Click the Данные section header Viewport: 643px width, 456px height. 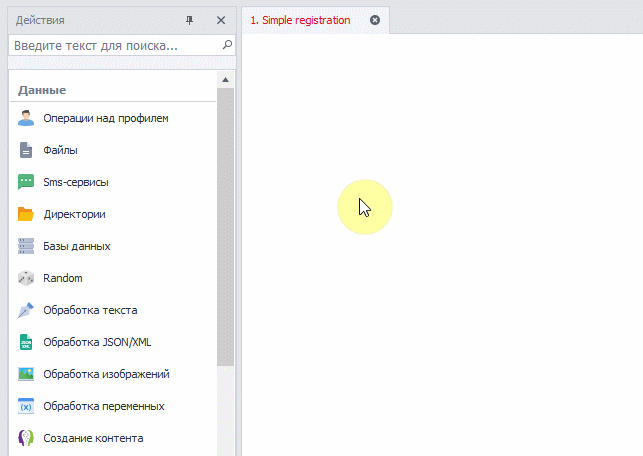42,90
